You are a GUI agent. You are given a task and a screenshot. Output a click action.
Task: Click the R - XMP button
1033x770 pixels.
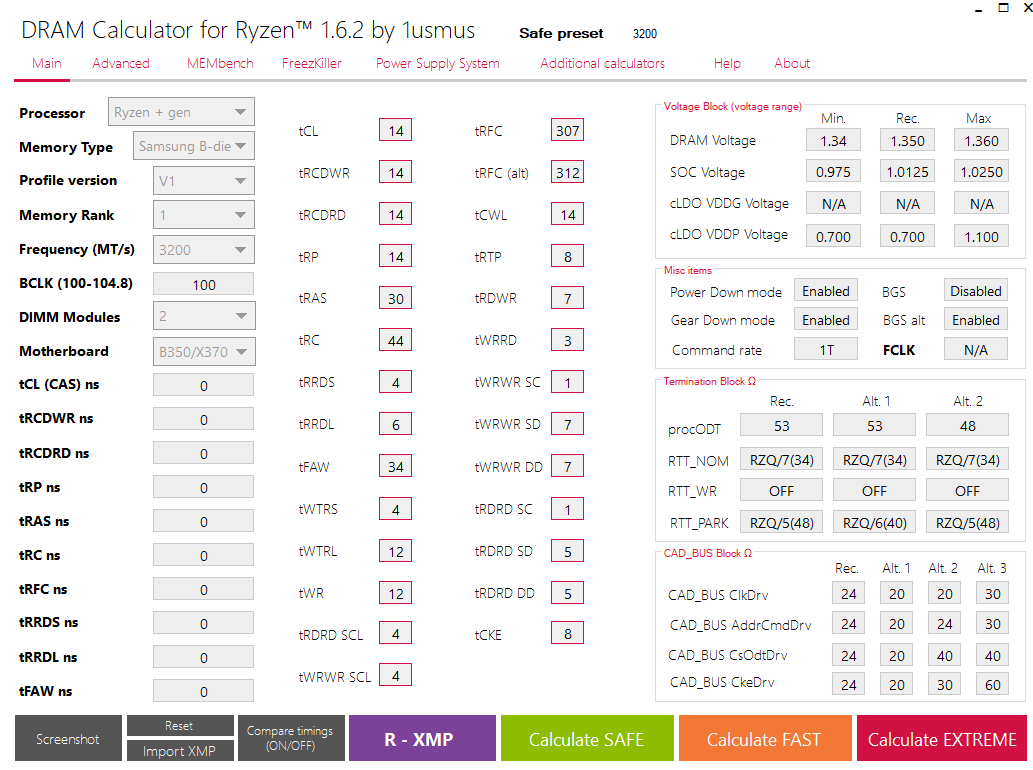click(422, 738)
